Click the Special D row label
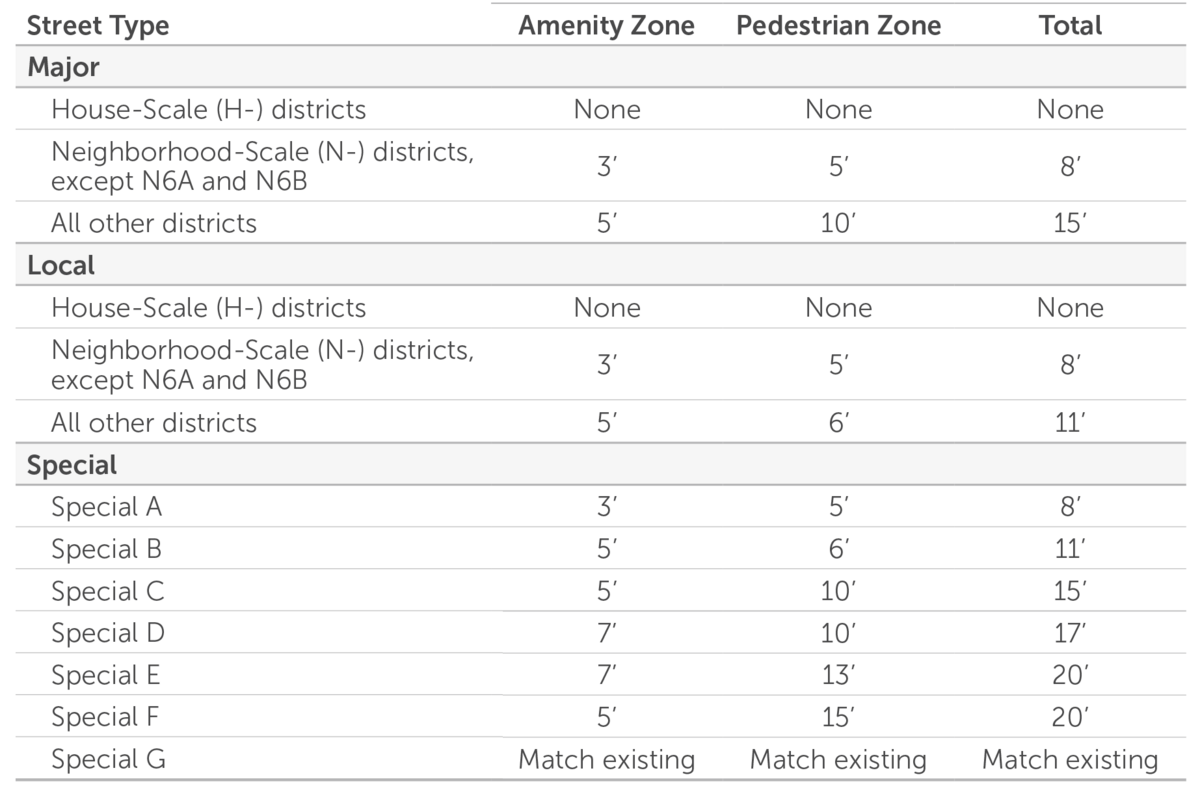This screenshot has height=790, width=1200. pyautogui.click(x=107, y=633)
